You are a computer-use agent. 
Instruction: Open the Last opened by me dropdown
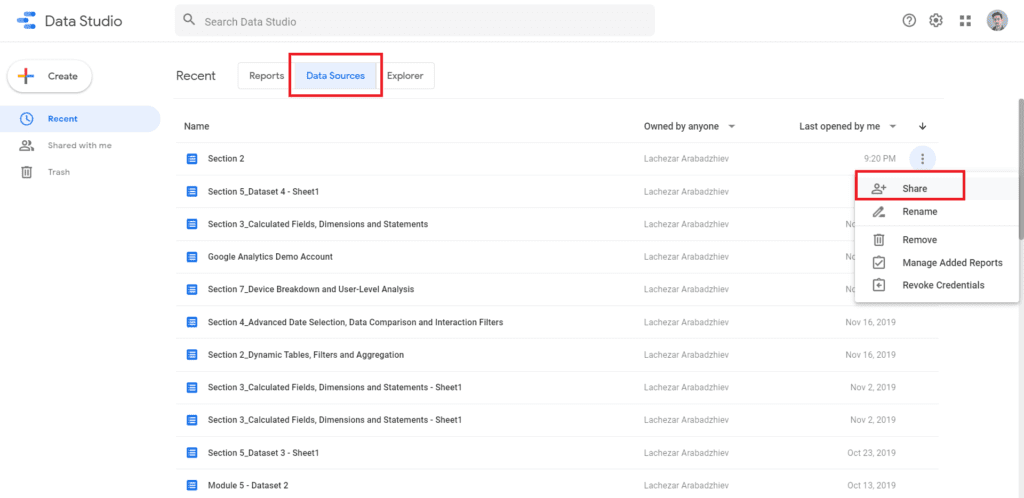pyautogui.click(x=848, y=126)
